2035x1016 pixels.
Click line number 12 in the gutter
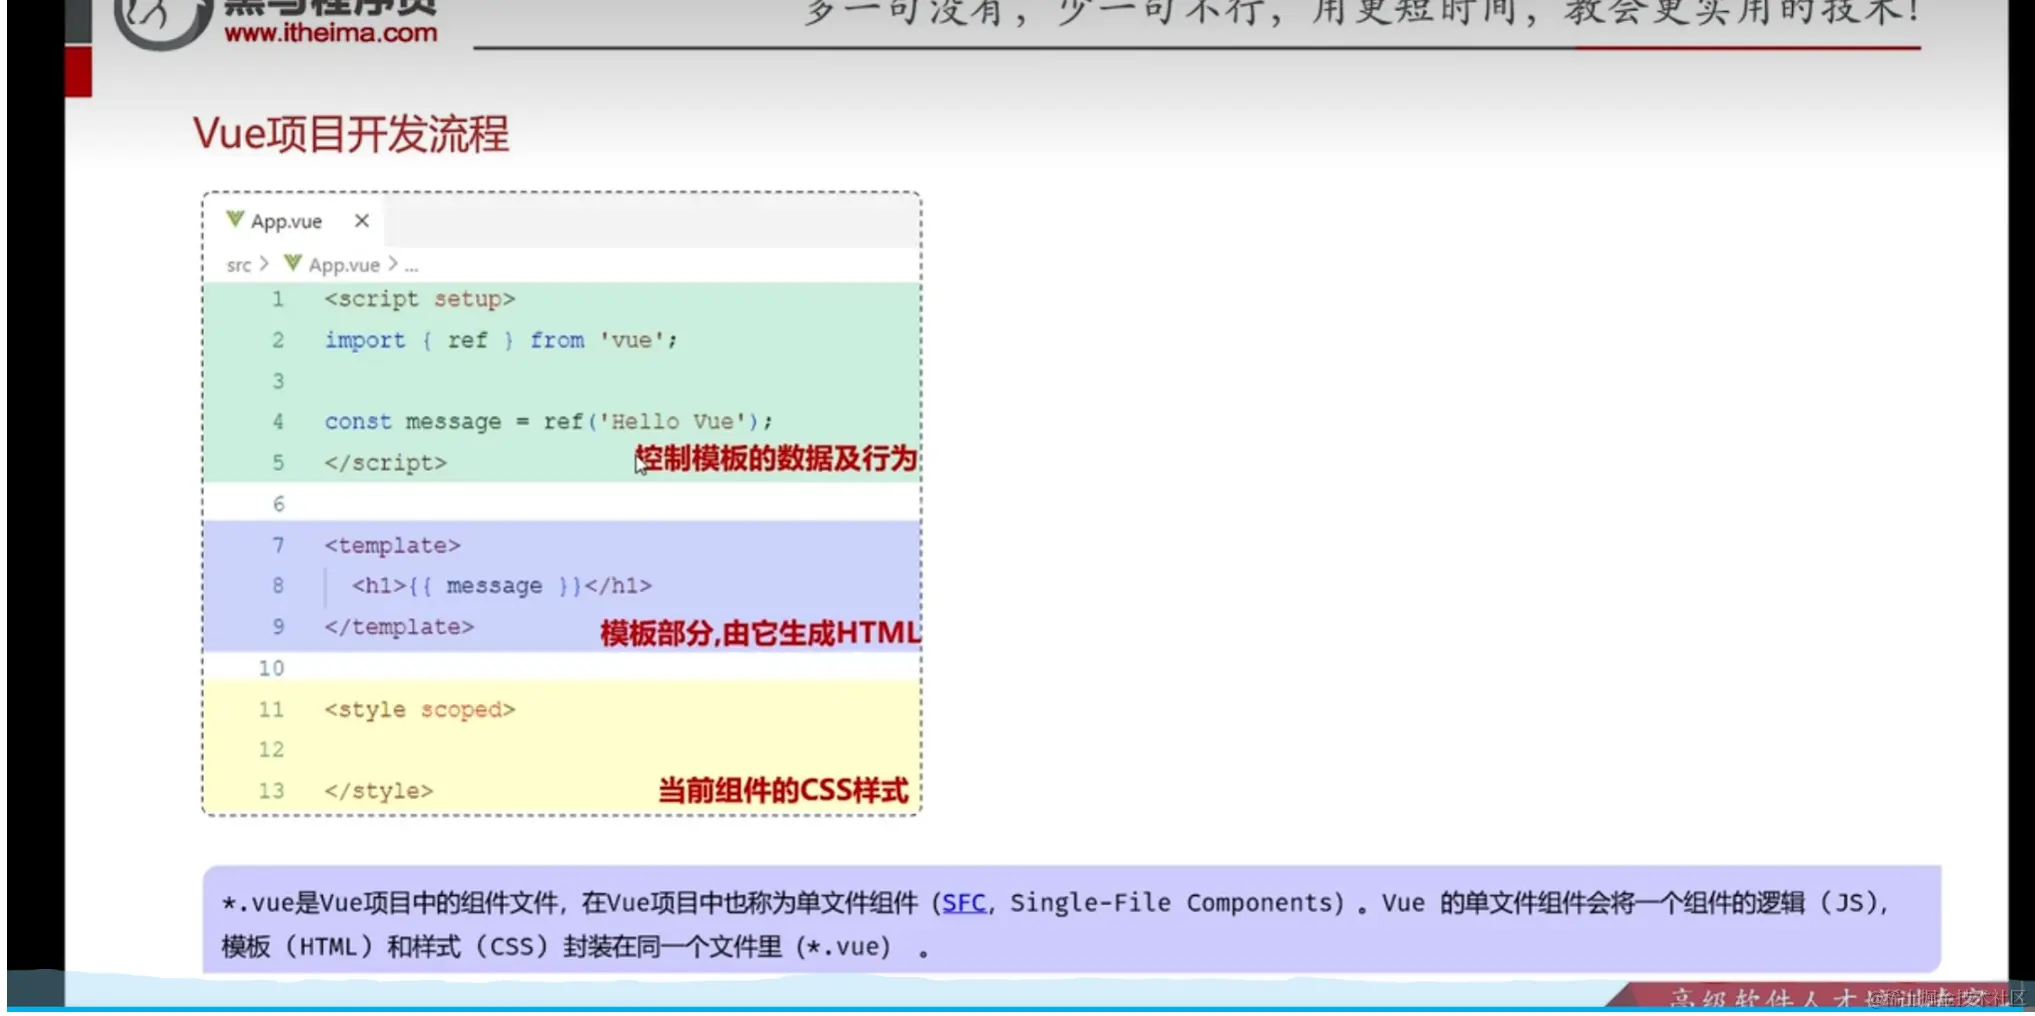pos(271,750)
